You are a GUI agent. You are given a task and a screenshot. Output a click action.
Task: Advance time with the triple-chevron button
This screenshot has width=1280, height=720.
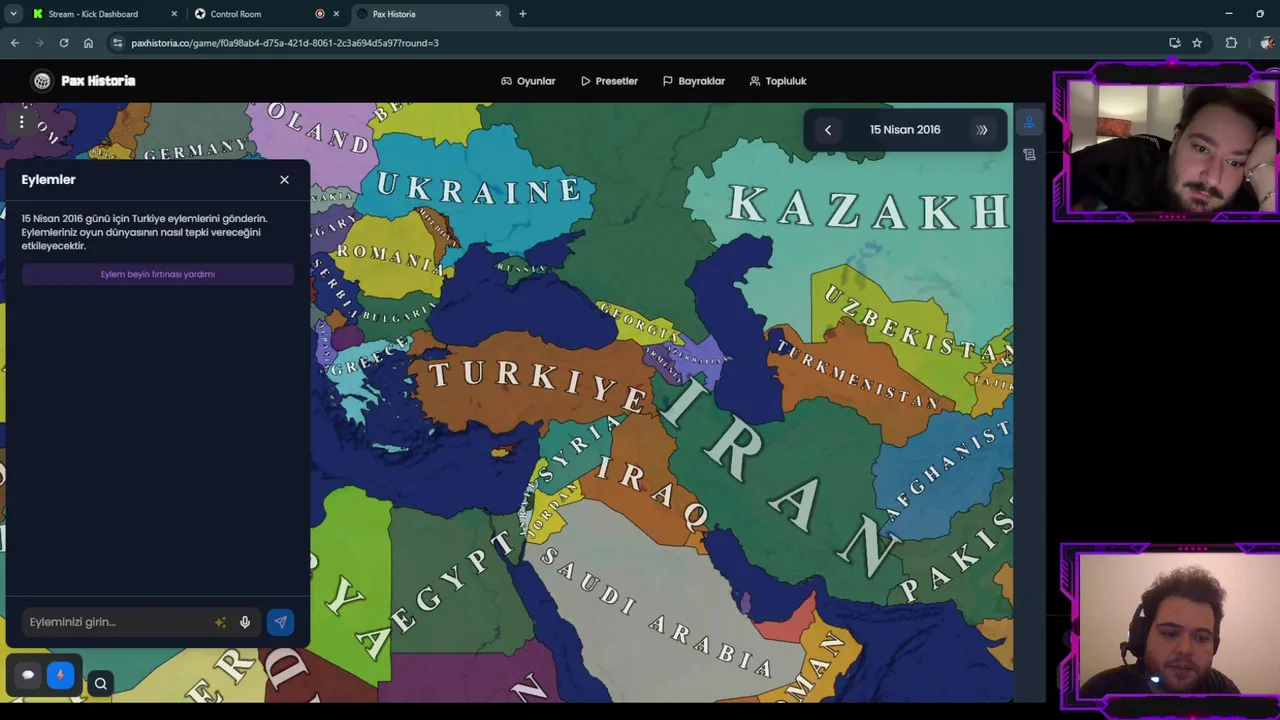(x=982, y=130)
